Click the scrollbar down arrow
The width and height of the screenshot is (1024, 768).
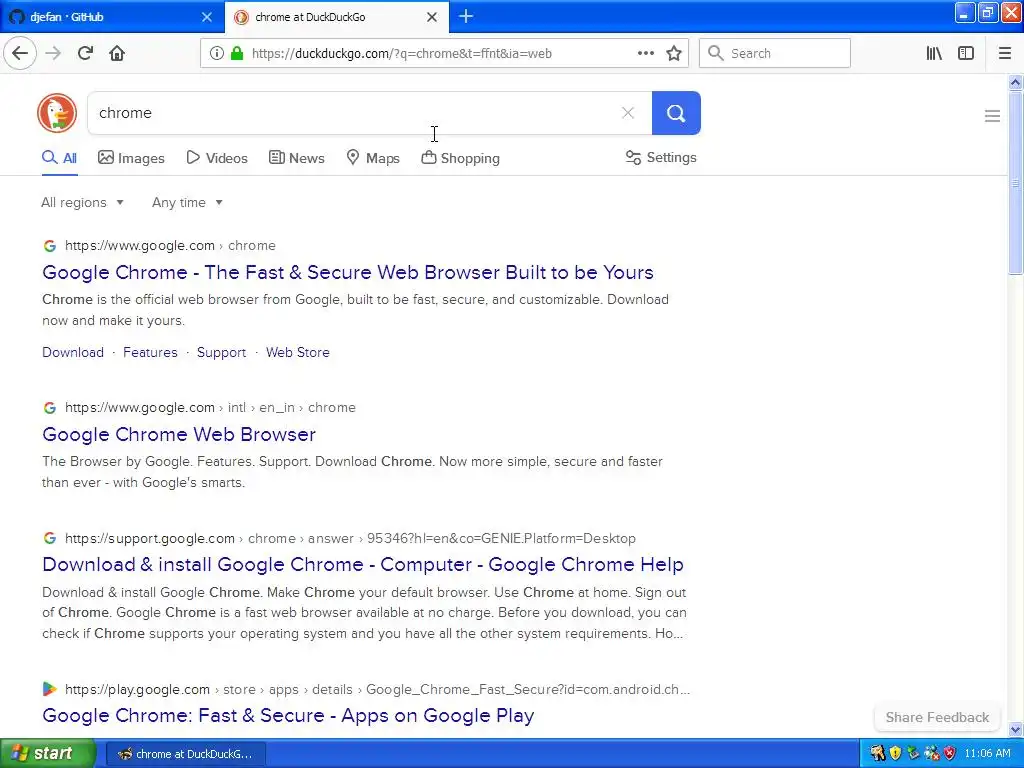[1016, 729]
